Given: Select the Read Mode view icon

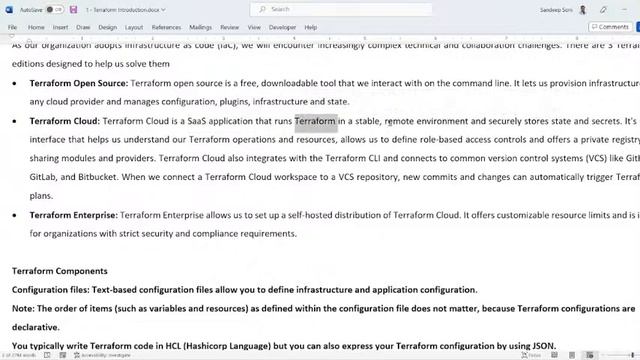Looking at the screenshot, I should (554, 355).
